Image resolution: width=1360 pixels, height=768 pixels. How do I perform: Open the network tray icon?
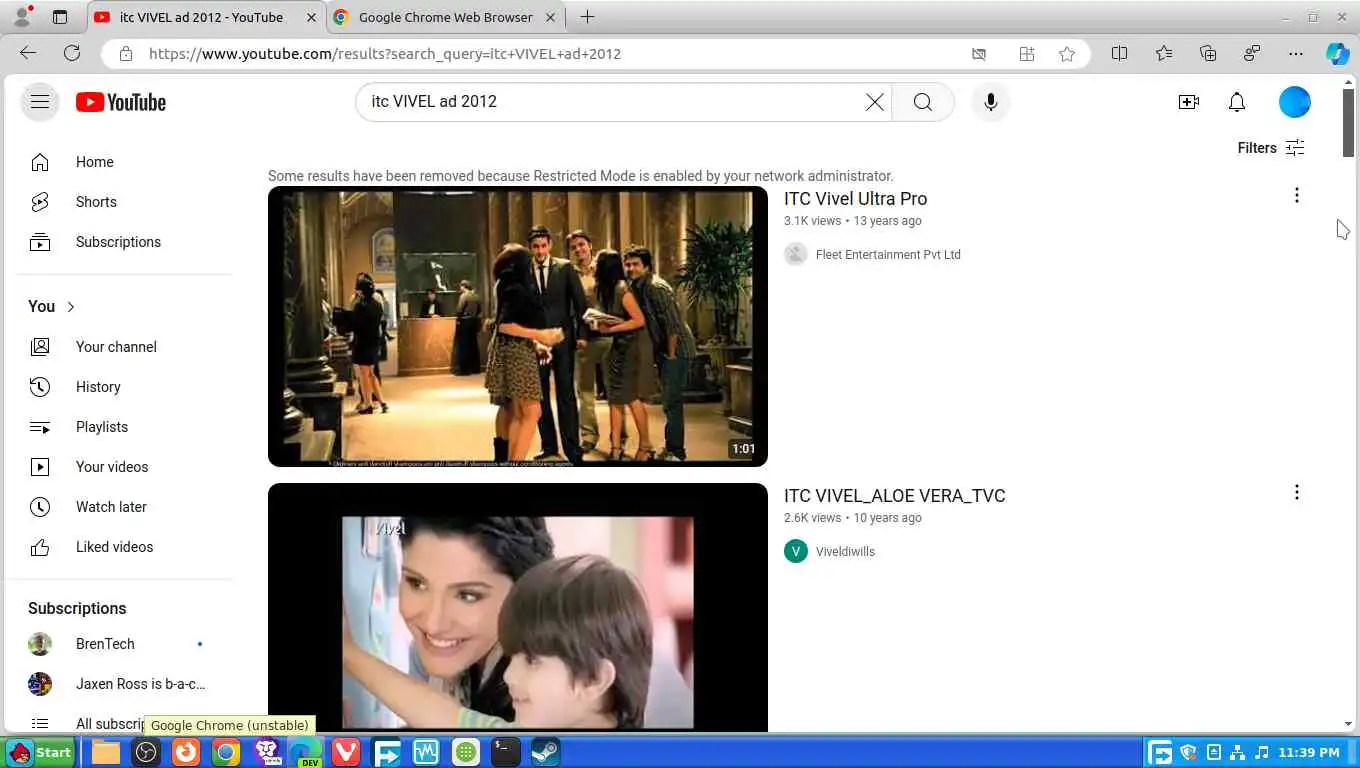tap(1238, 752)
